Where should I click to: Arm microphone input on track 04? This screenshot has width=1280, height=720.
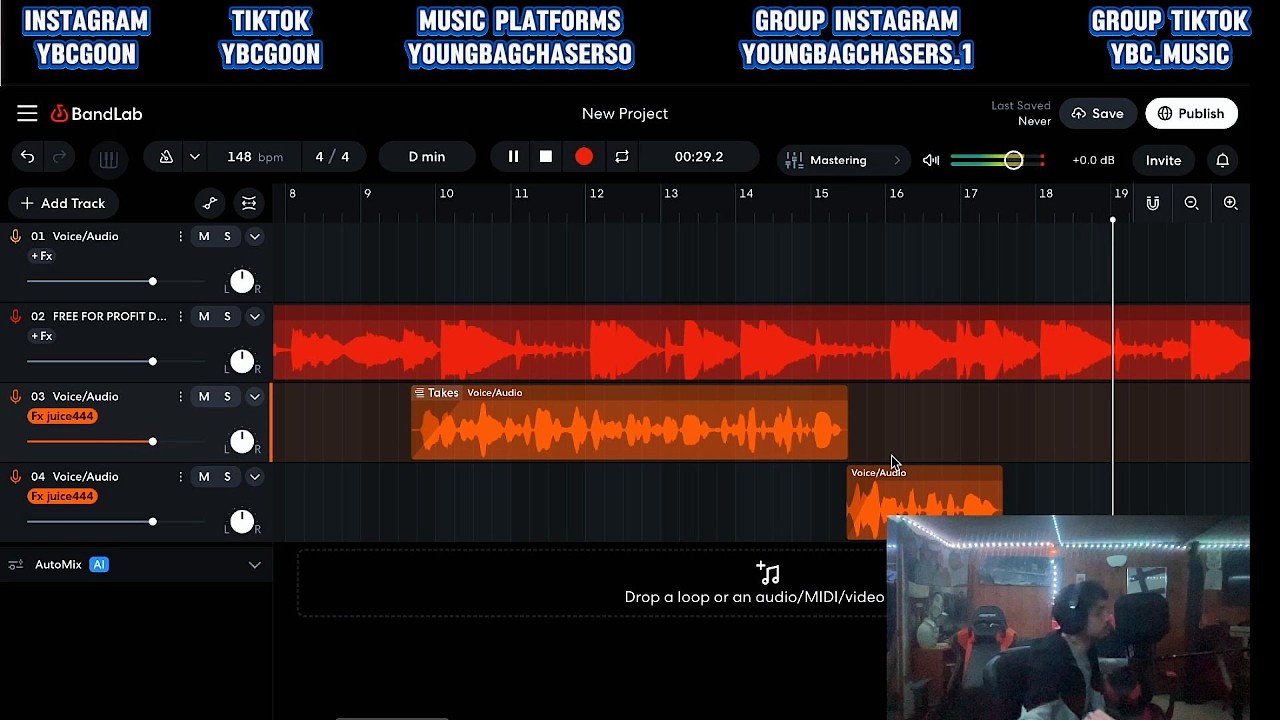pyautogui.click(x=15, y=476)
